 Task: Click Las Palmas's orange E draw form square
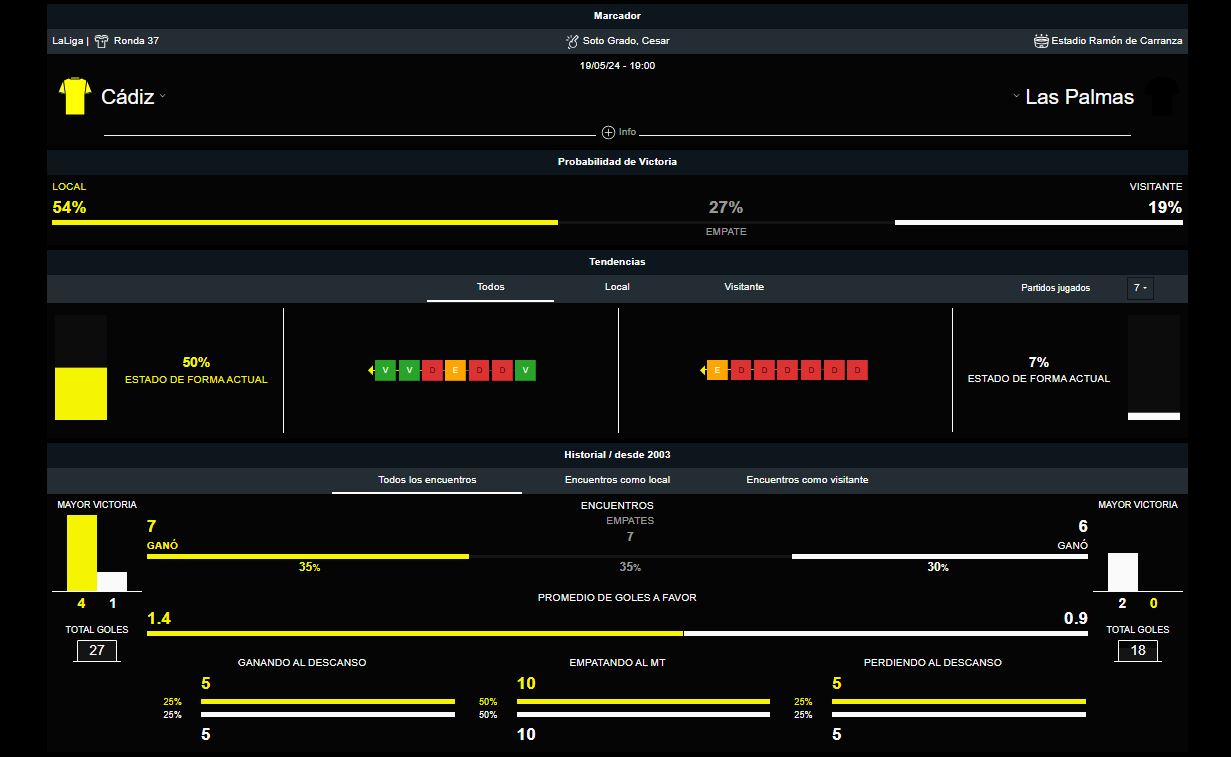(x=717, y=371)
